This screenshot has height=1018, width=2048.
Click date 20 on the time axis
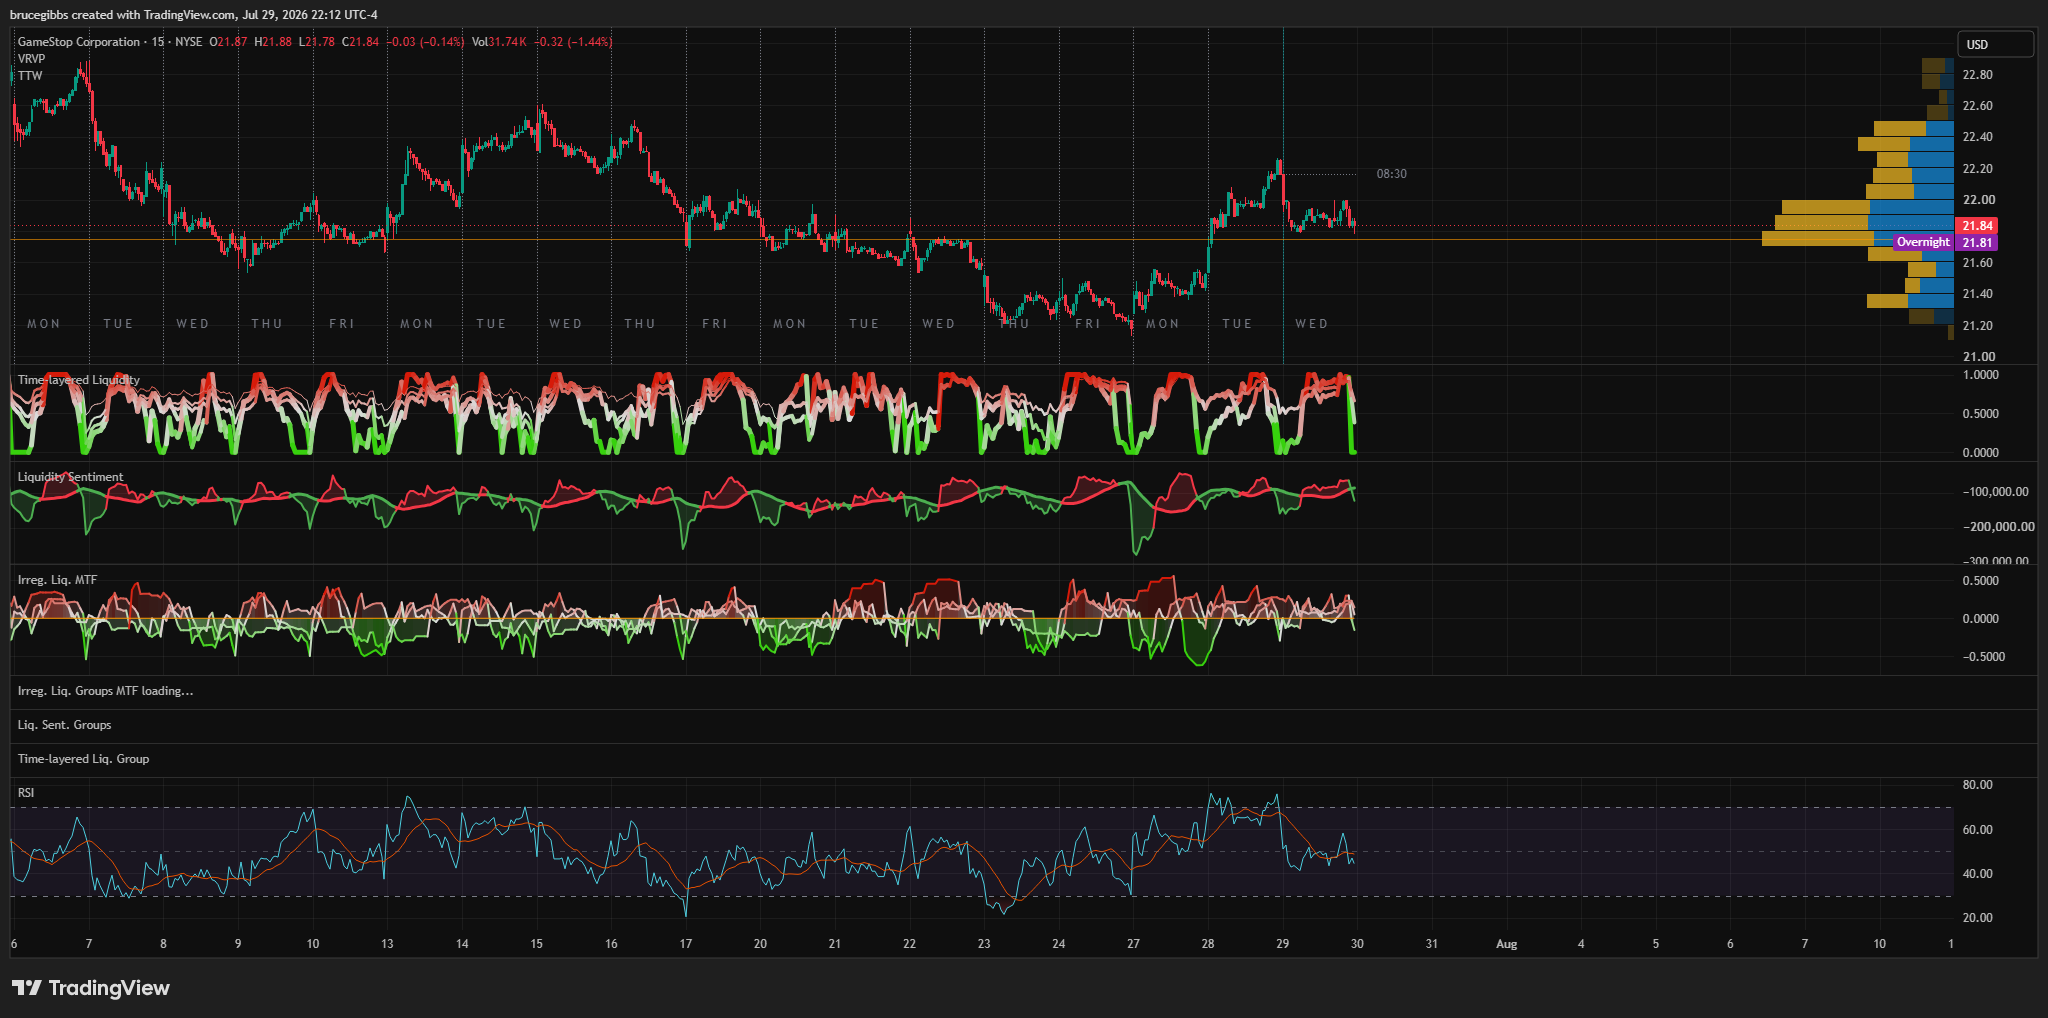[760, 944]
